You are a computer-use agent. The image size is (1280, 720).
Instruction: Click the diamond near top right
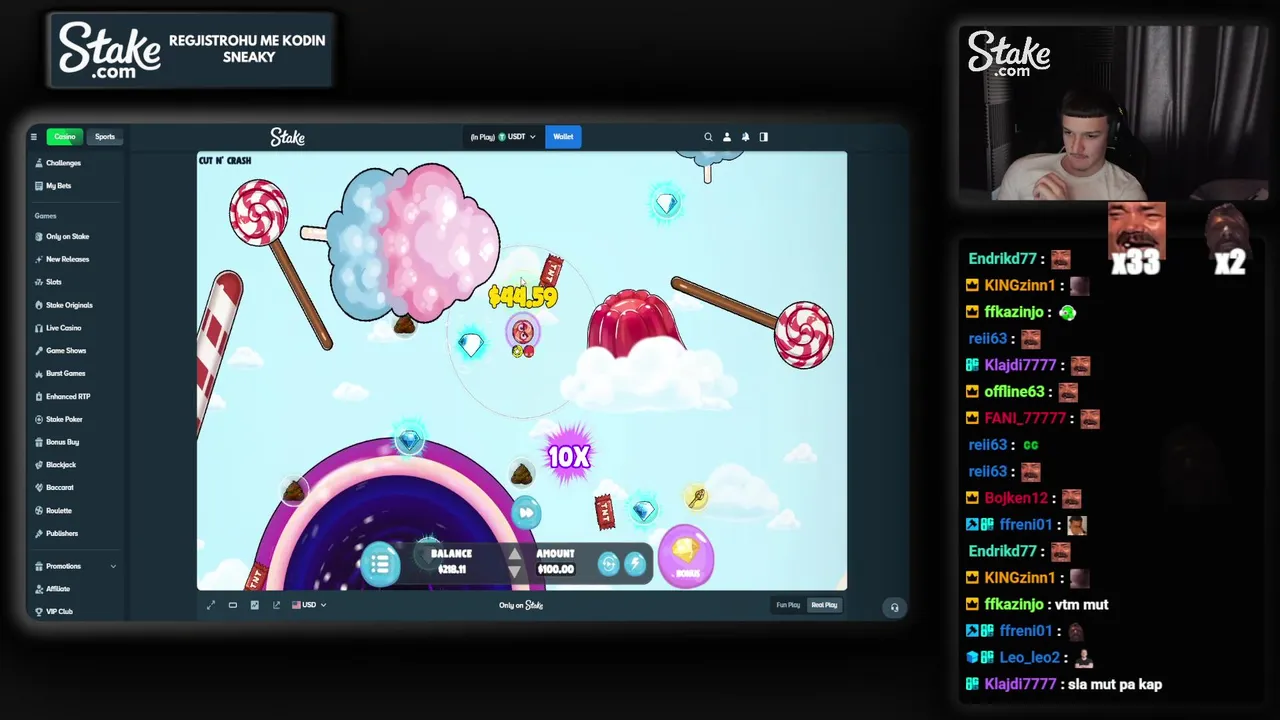[667, 203]
